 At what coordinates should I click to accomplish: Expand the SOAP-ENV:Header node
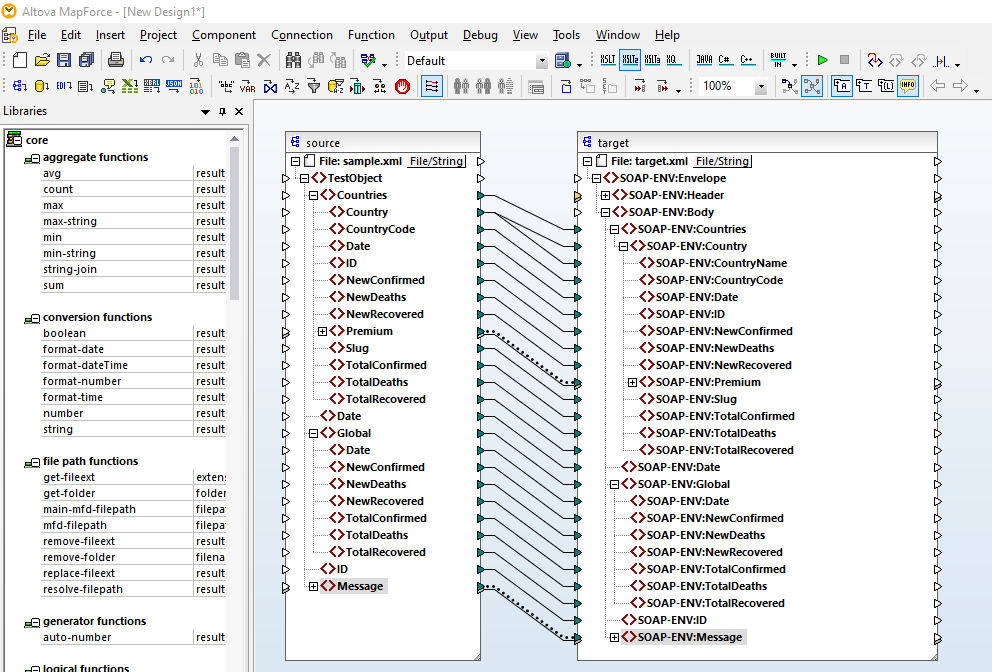pos(605,195)
